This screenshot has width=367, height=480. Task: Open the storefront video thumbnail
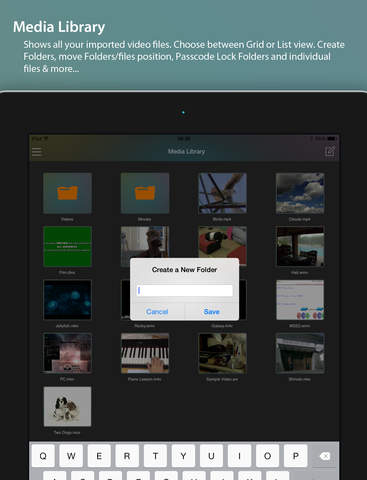pos(300,353)
